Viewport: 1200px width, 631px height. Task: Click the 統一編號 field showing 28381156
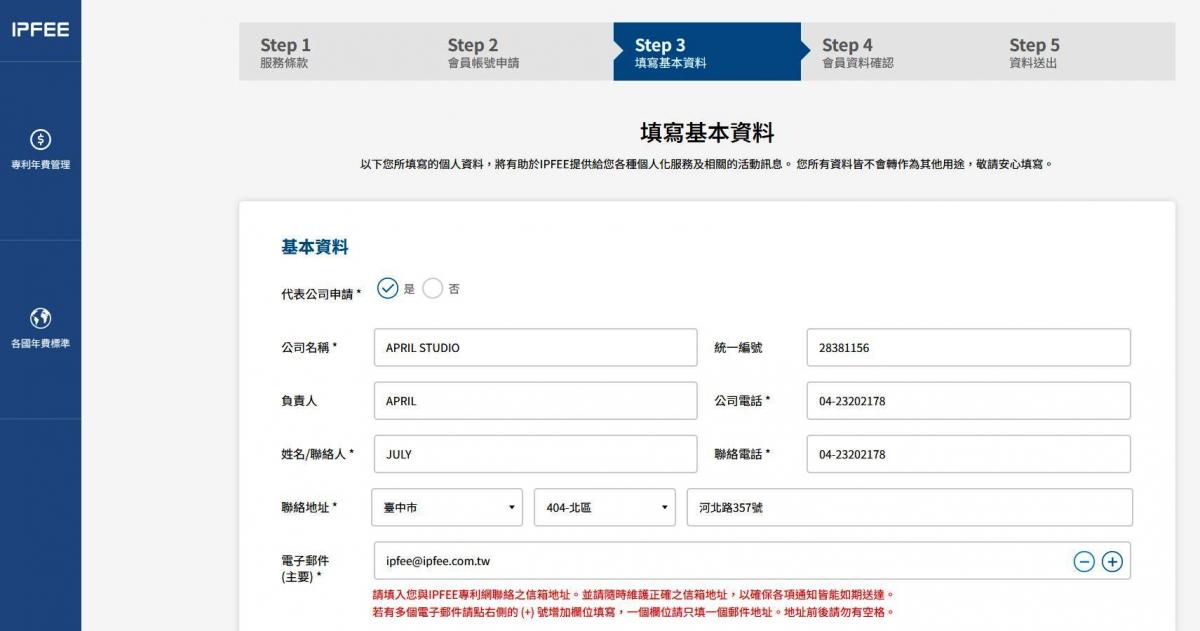tap(968, 348)
